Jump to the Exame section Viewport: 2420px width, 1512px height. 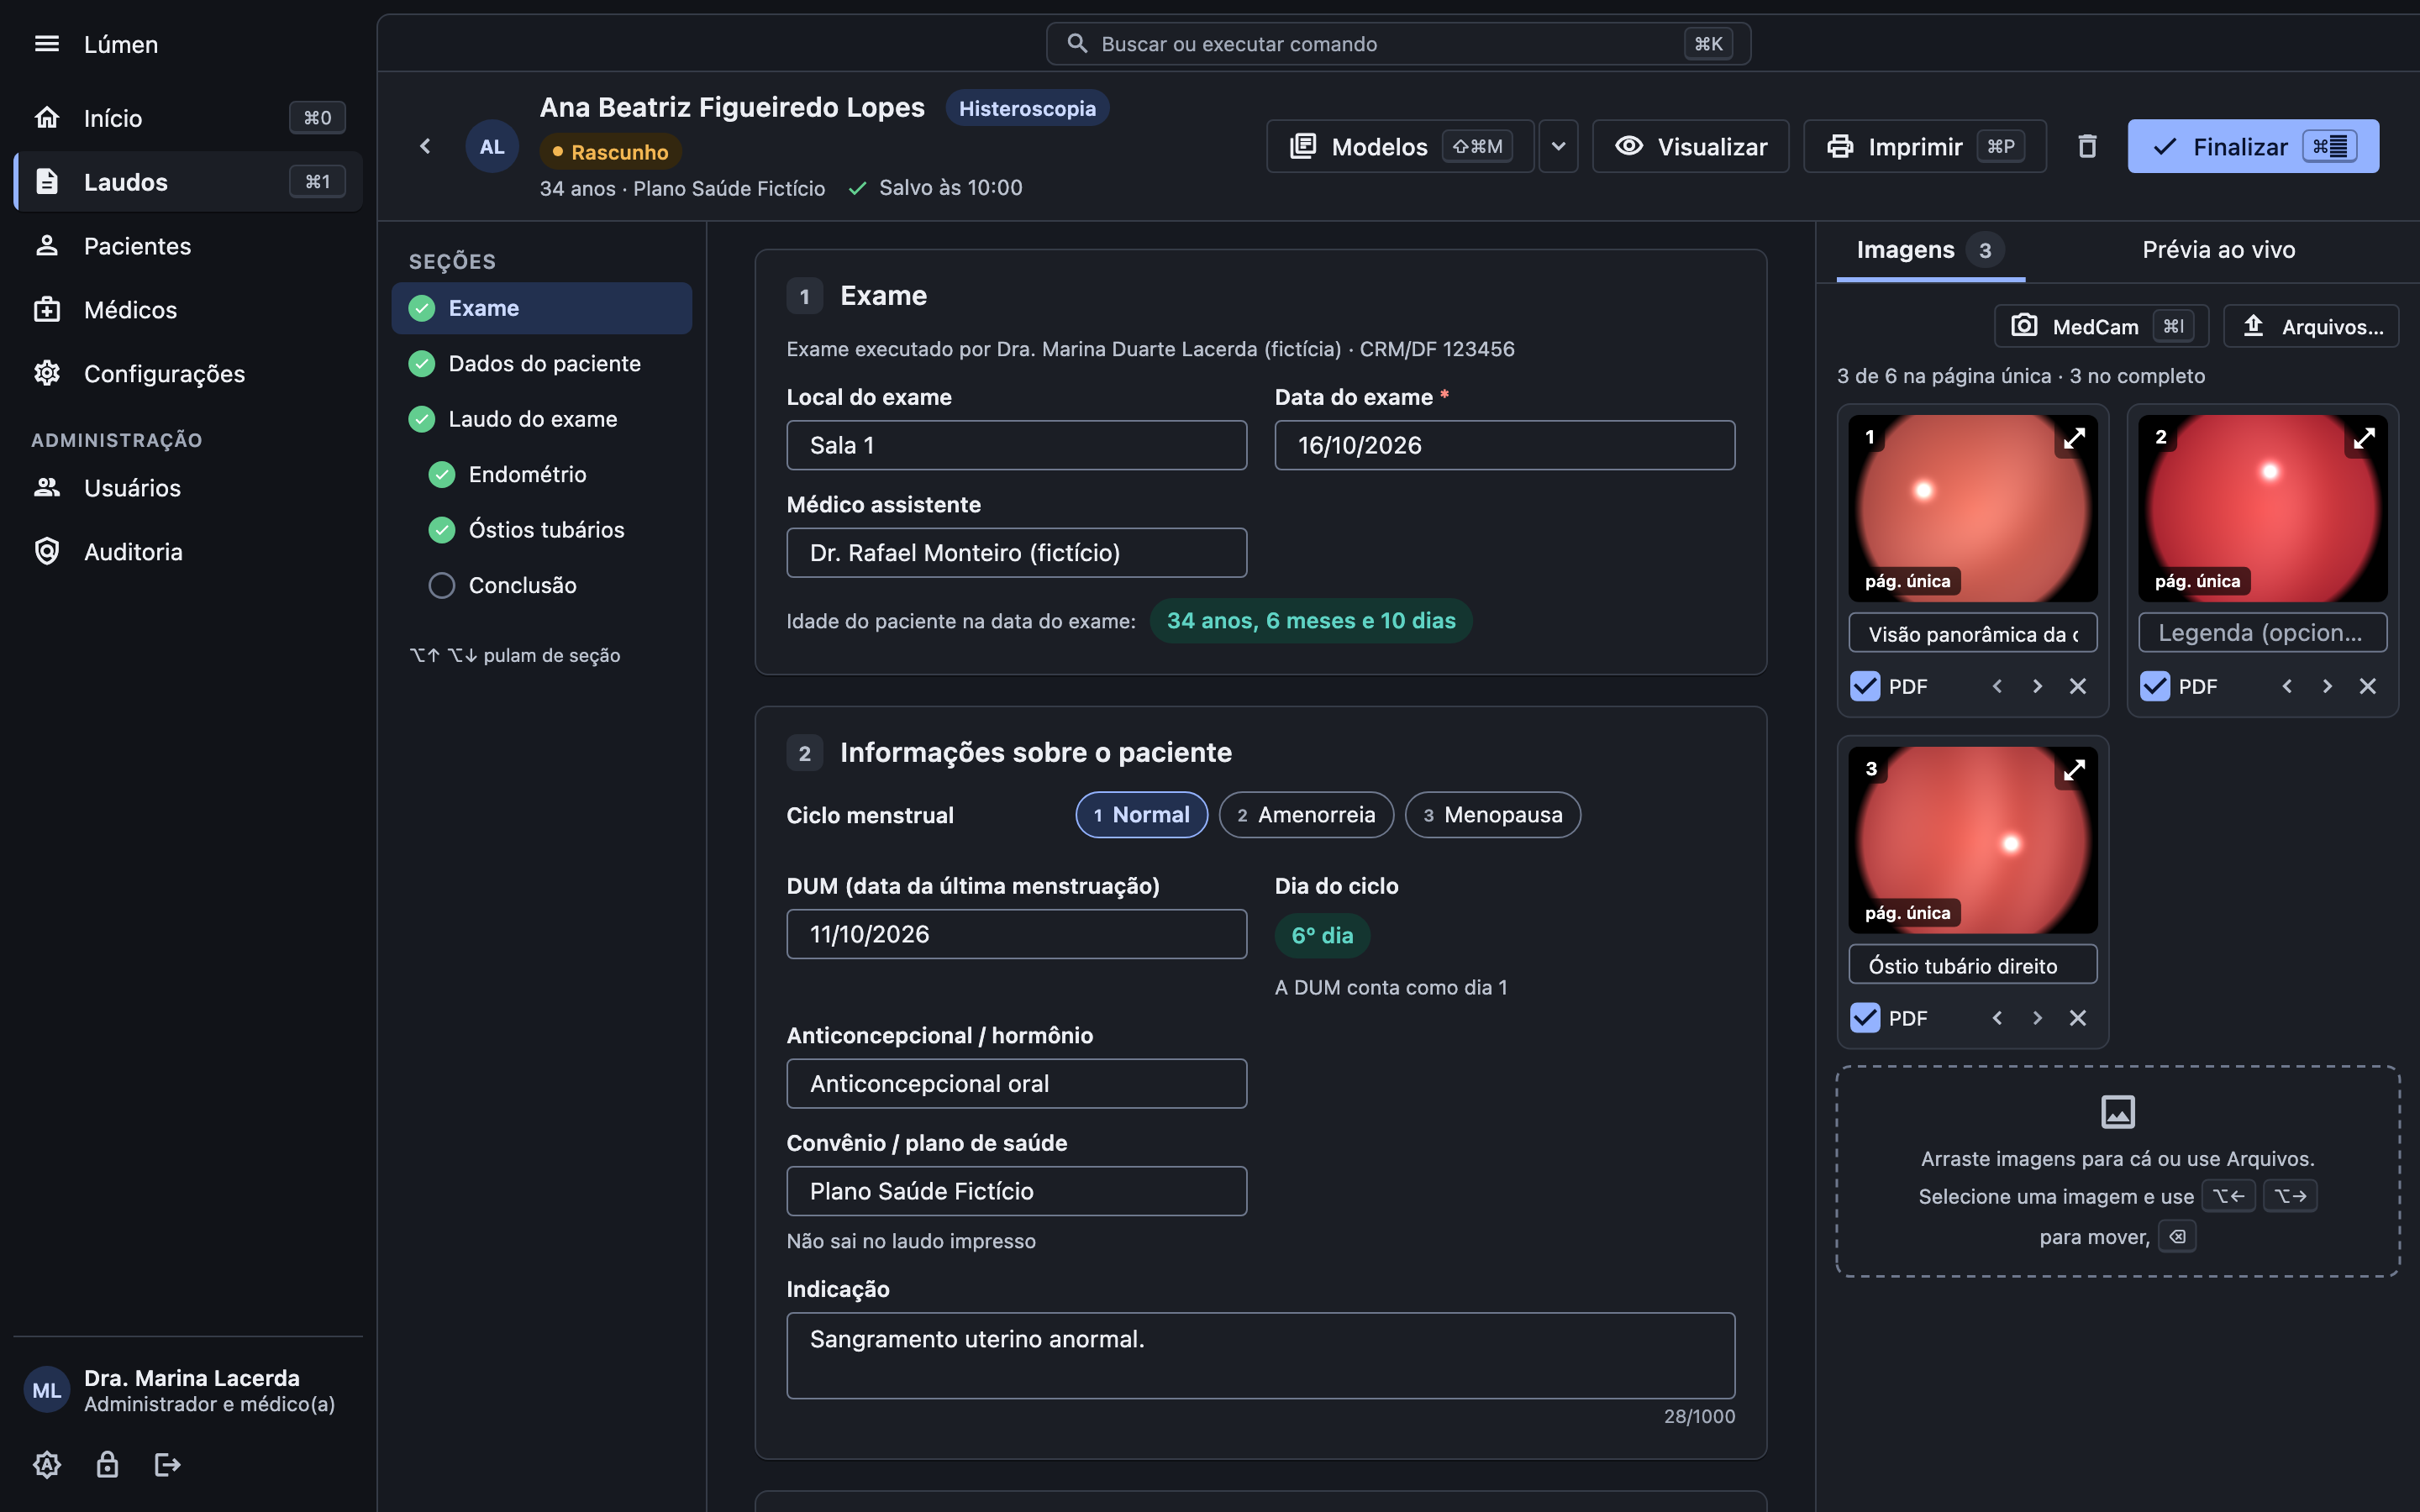542,308
